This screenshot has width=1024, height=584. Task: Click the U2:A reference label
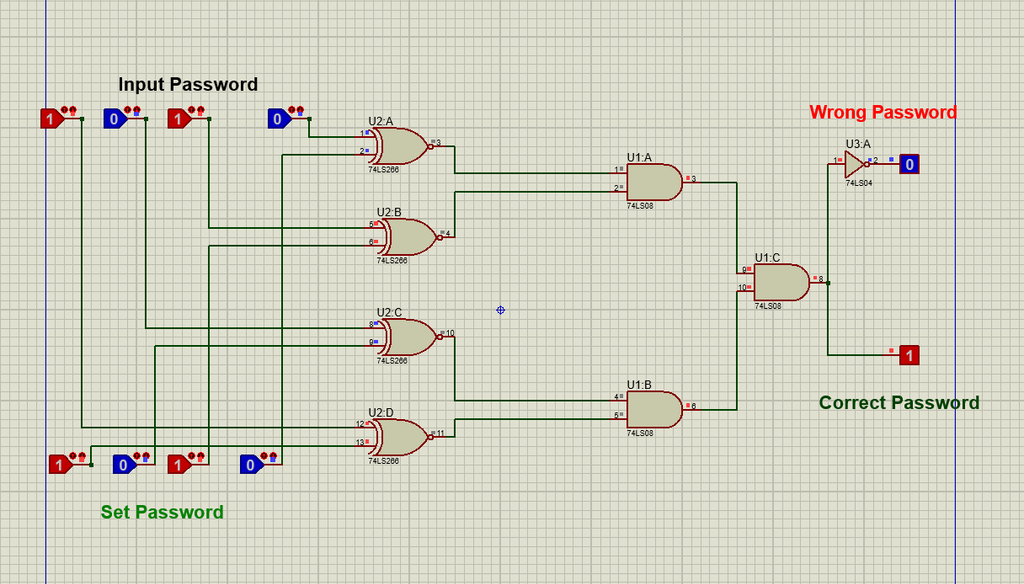(x=381, y=122)
